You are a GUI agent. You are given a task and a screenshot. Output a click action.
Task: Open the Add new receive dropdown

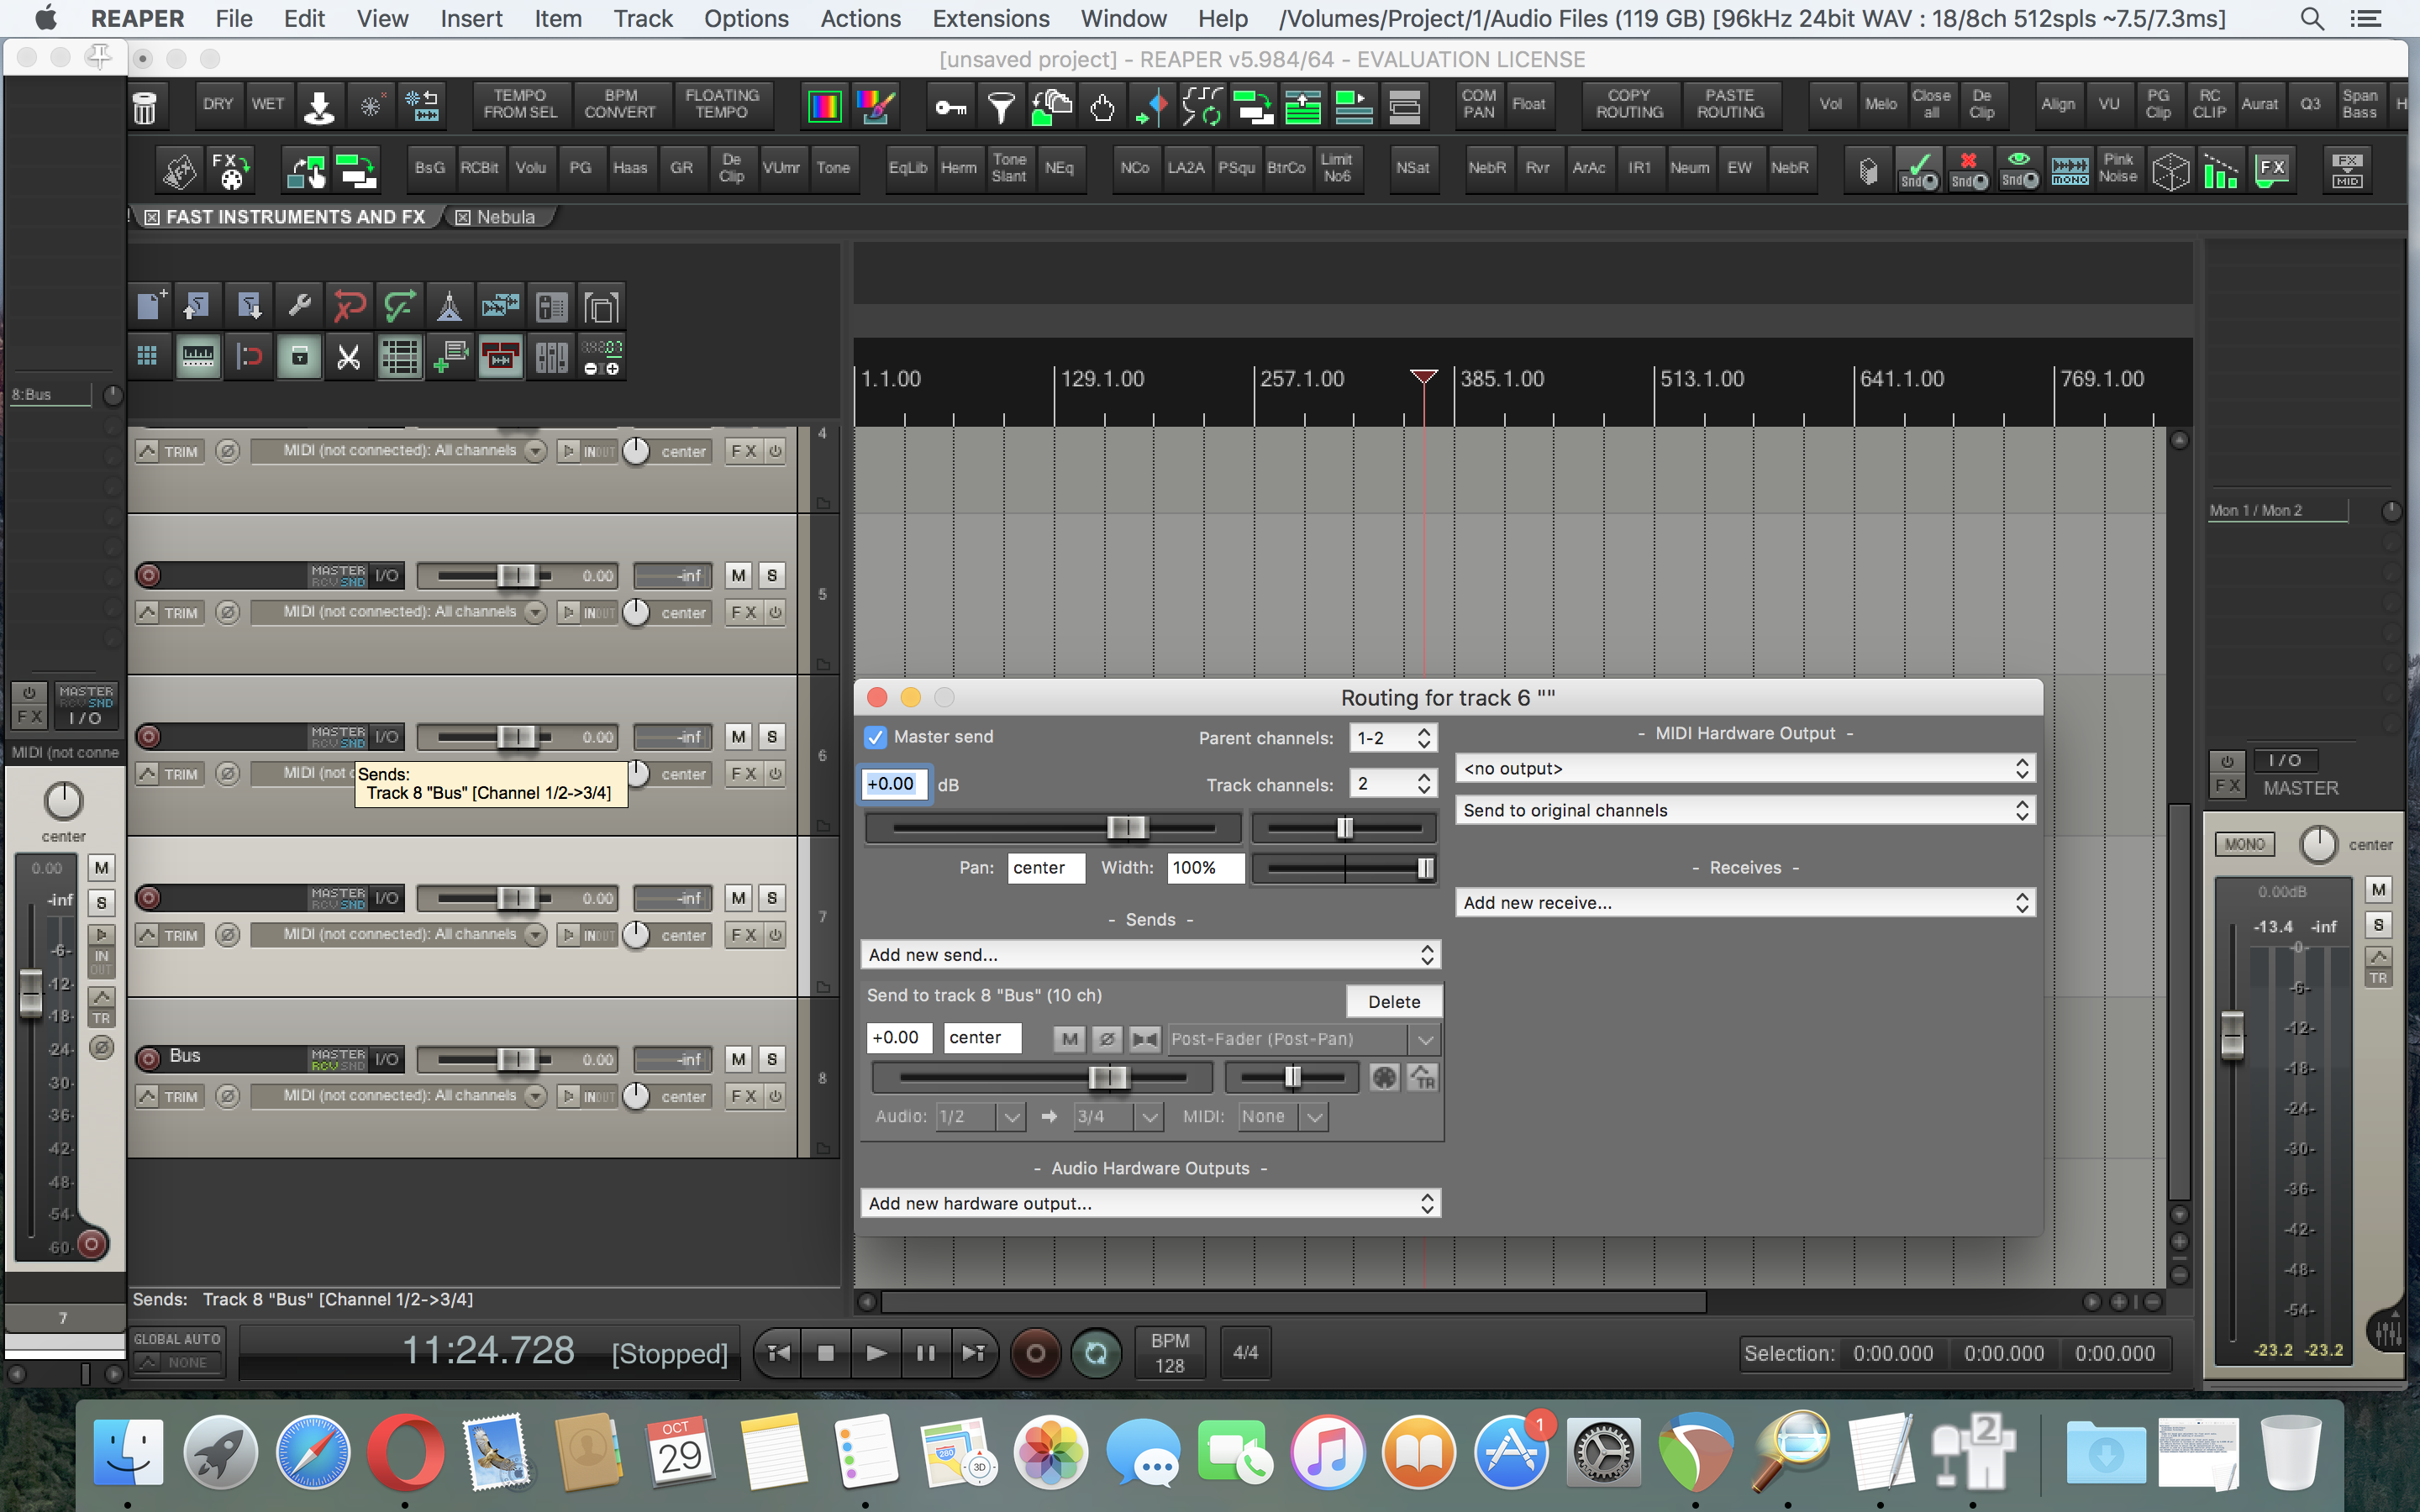coord(1744,903)
